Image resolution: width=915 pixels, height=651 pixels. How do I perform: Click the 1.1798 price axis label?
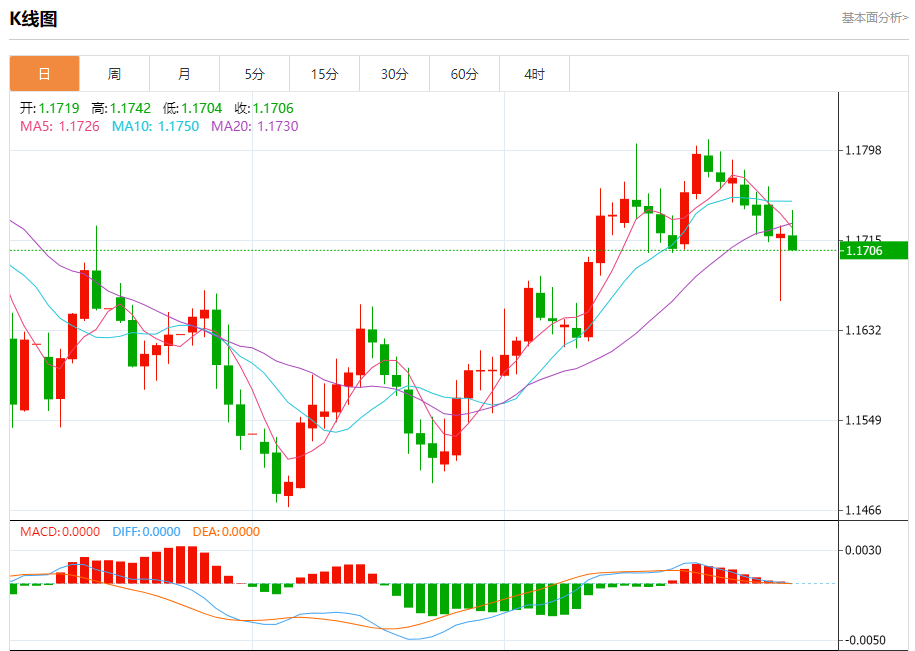(x=862, y=150)
